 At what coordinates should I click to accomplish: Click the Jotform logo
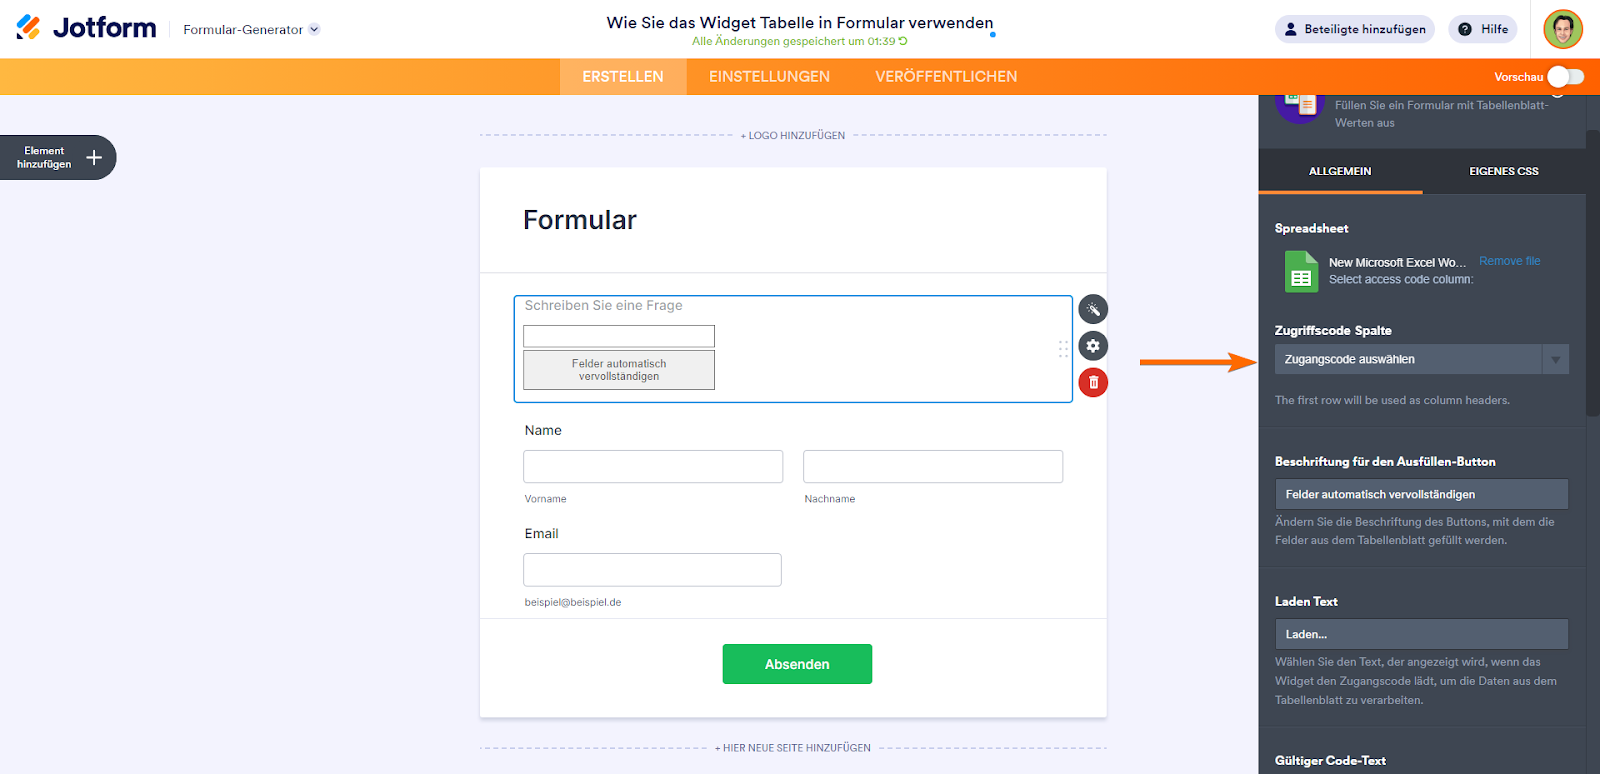[x=86, y=28]
